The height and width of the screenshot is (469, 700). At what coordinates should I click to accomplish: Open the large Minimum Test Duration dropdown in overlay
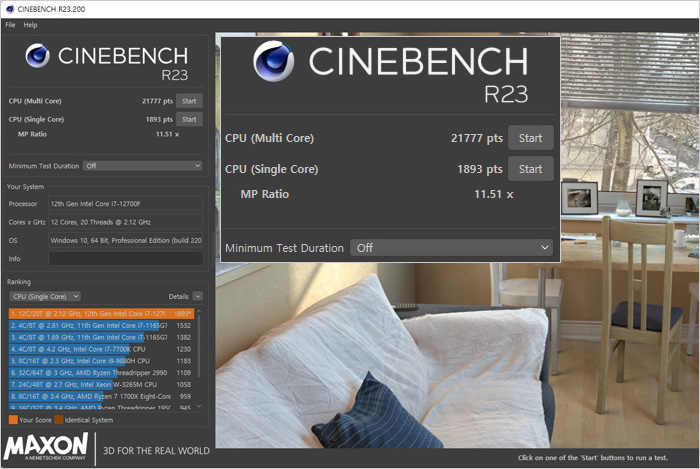pyautogui.click(x=451, y=248)
